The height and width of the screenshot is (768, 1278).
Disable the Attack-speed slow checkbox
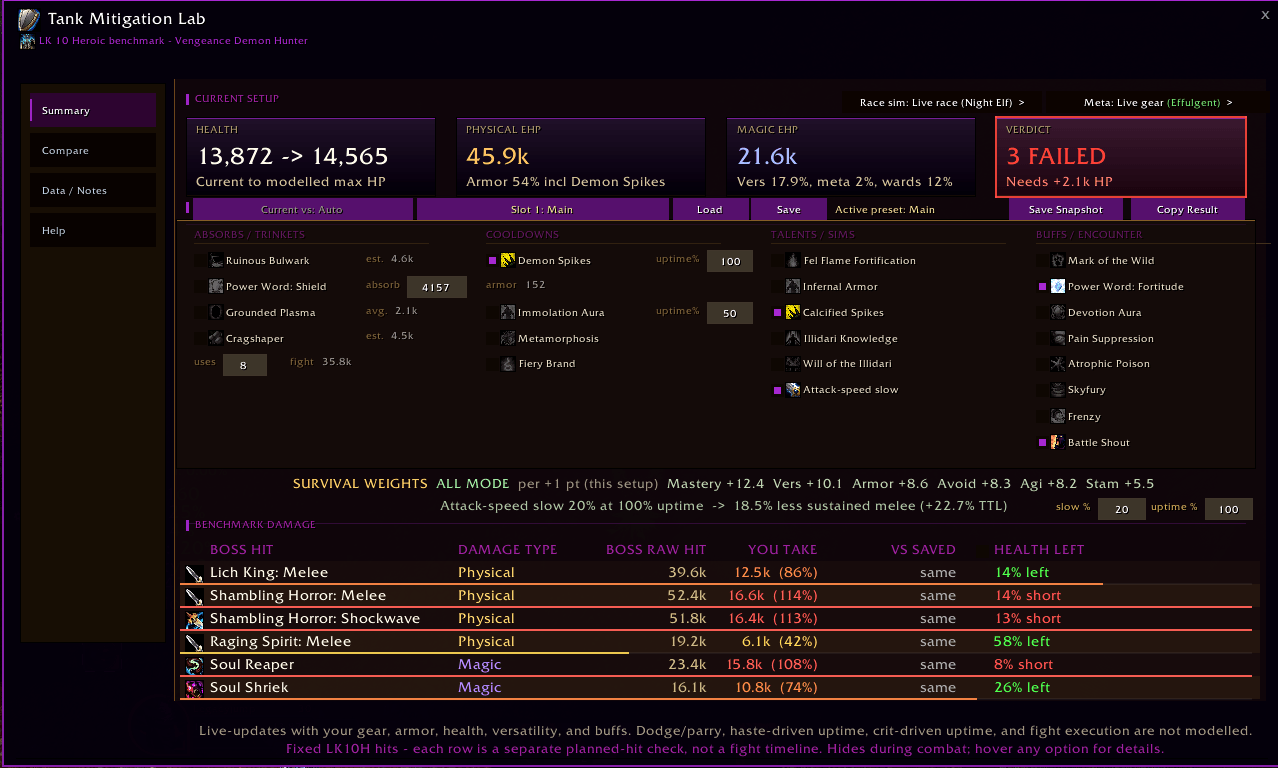[x=778, y=390]
